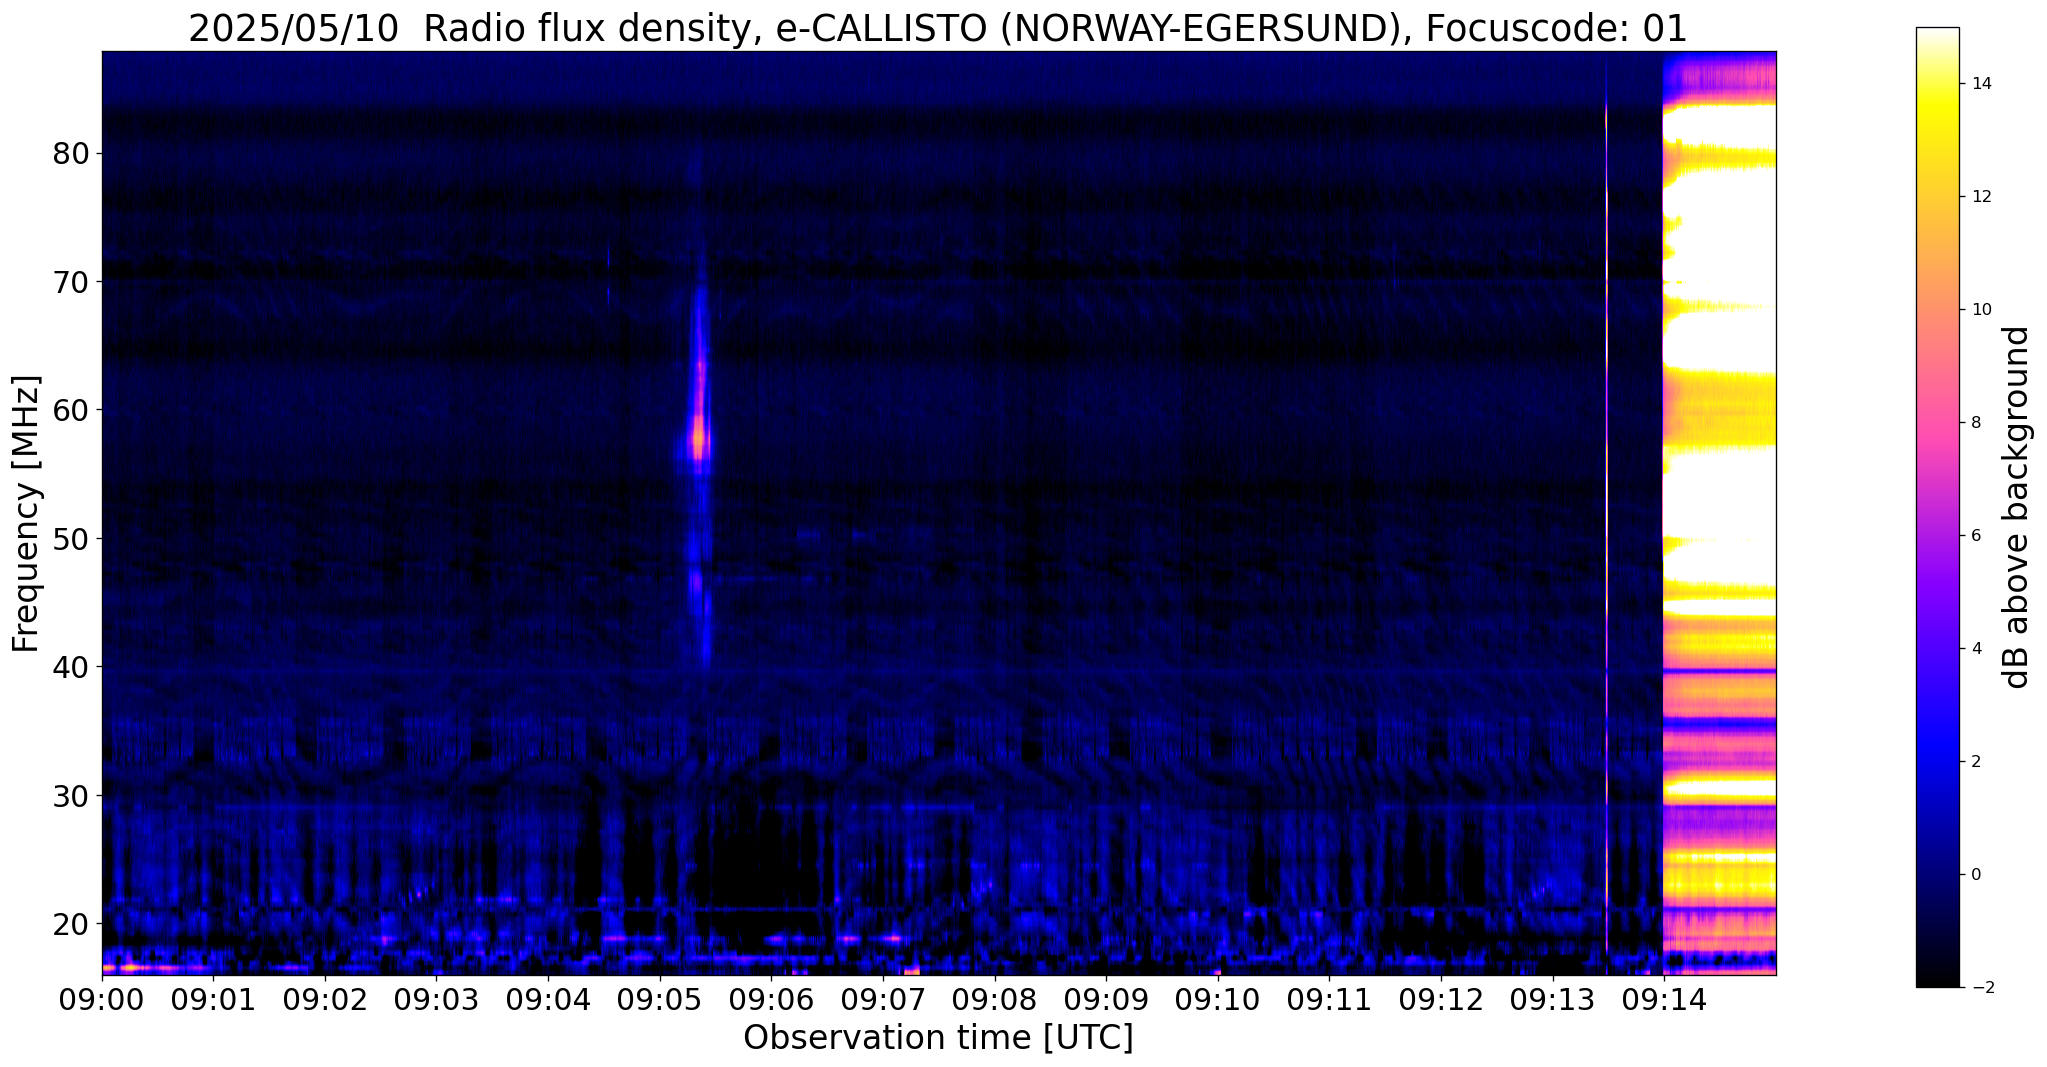Click the 09:06 time tick label
This screenshot has height=1067, width=2047.
771,998
